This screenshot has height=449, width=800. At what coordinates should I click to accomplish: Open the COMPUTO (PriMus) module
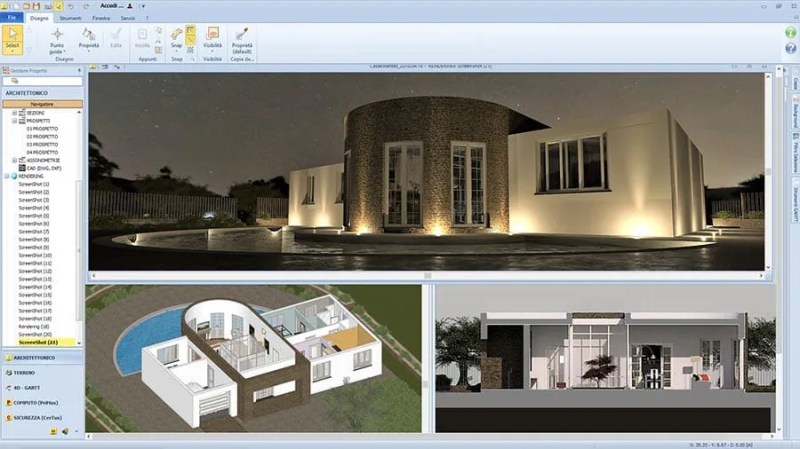tap(42, 403)
